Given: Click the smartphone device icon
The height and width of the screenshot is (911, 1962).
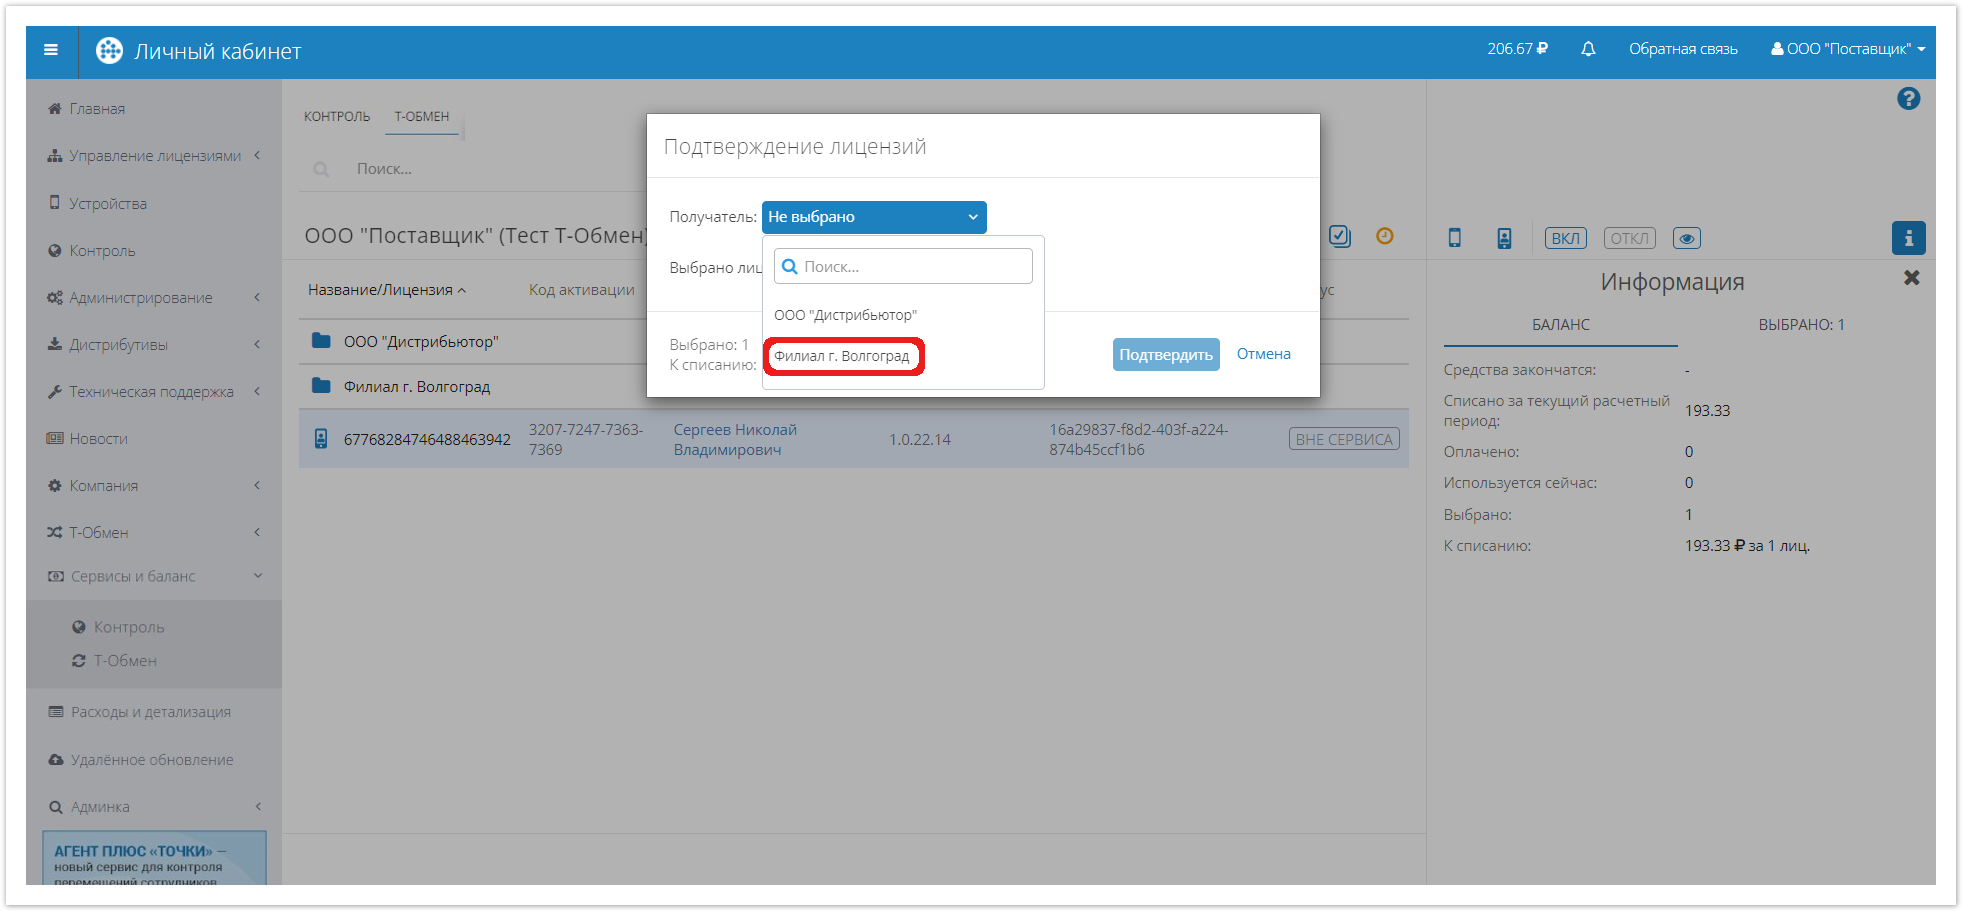Looking at the screenshot, I should [x=1455, y=238].
